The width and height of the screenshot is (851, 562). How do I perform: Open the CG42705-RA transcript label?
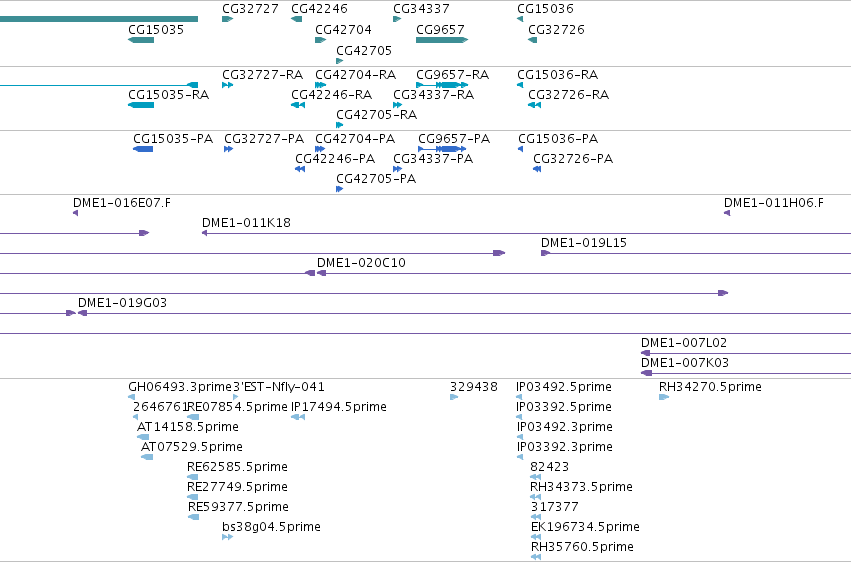[x=377, y=114]
